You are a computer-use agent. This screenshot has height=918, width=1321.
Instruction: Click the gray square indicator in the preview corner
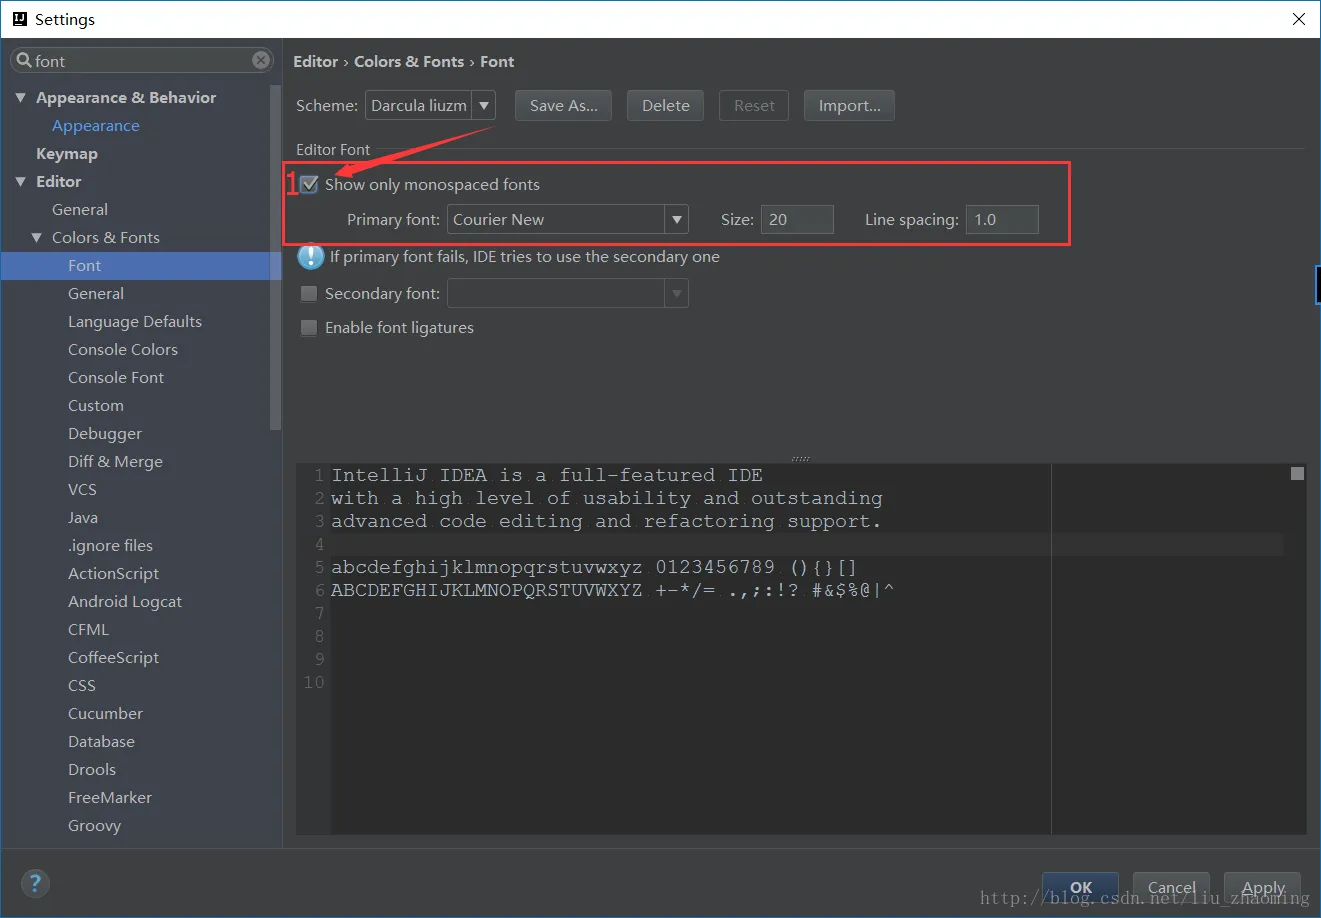pos(1297,473)
